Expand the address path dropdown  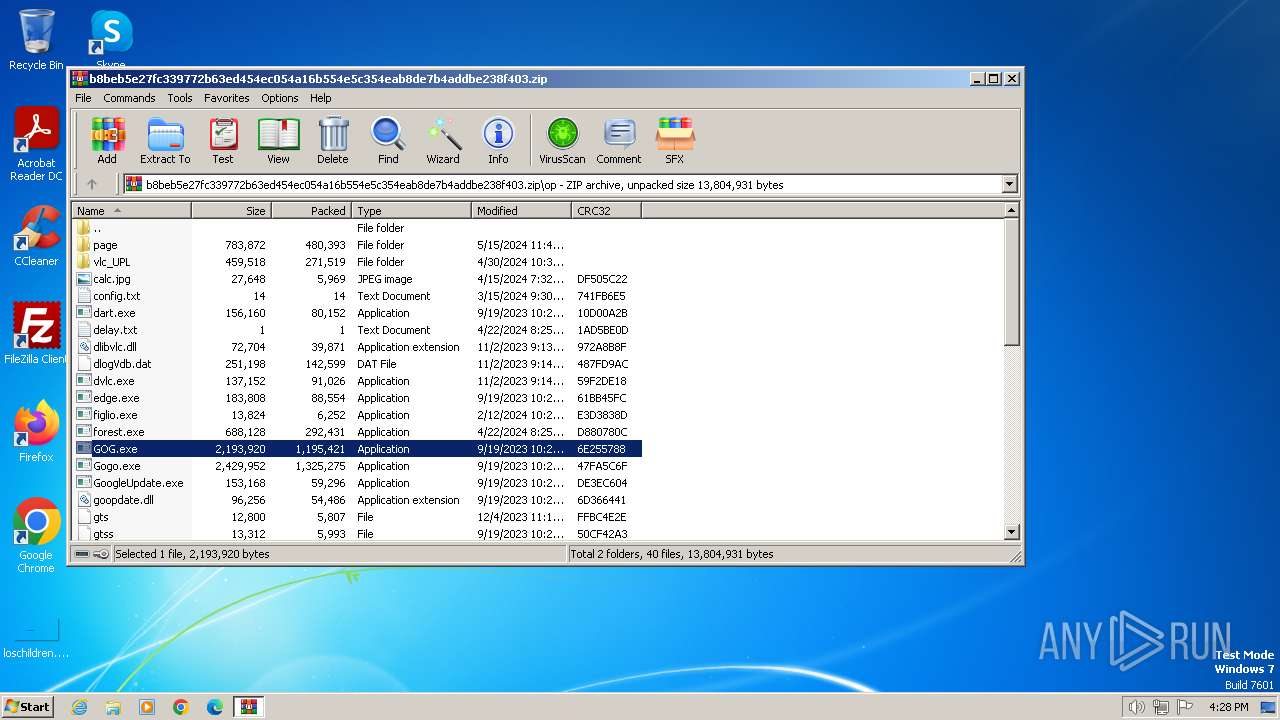point(1009,184)
